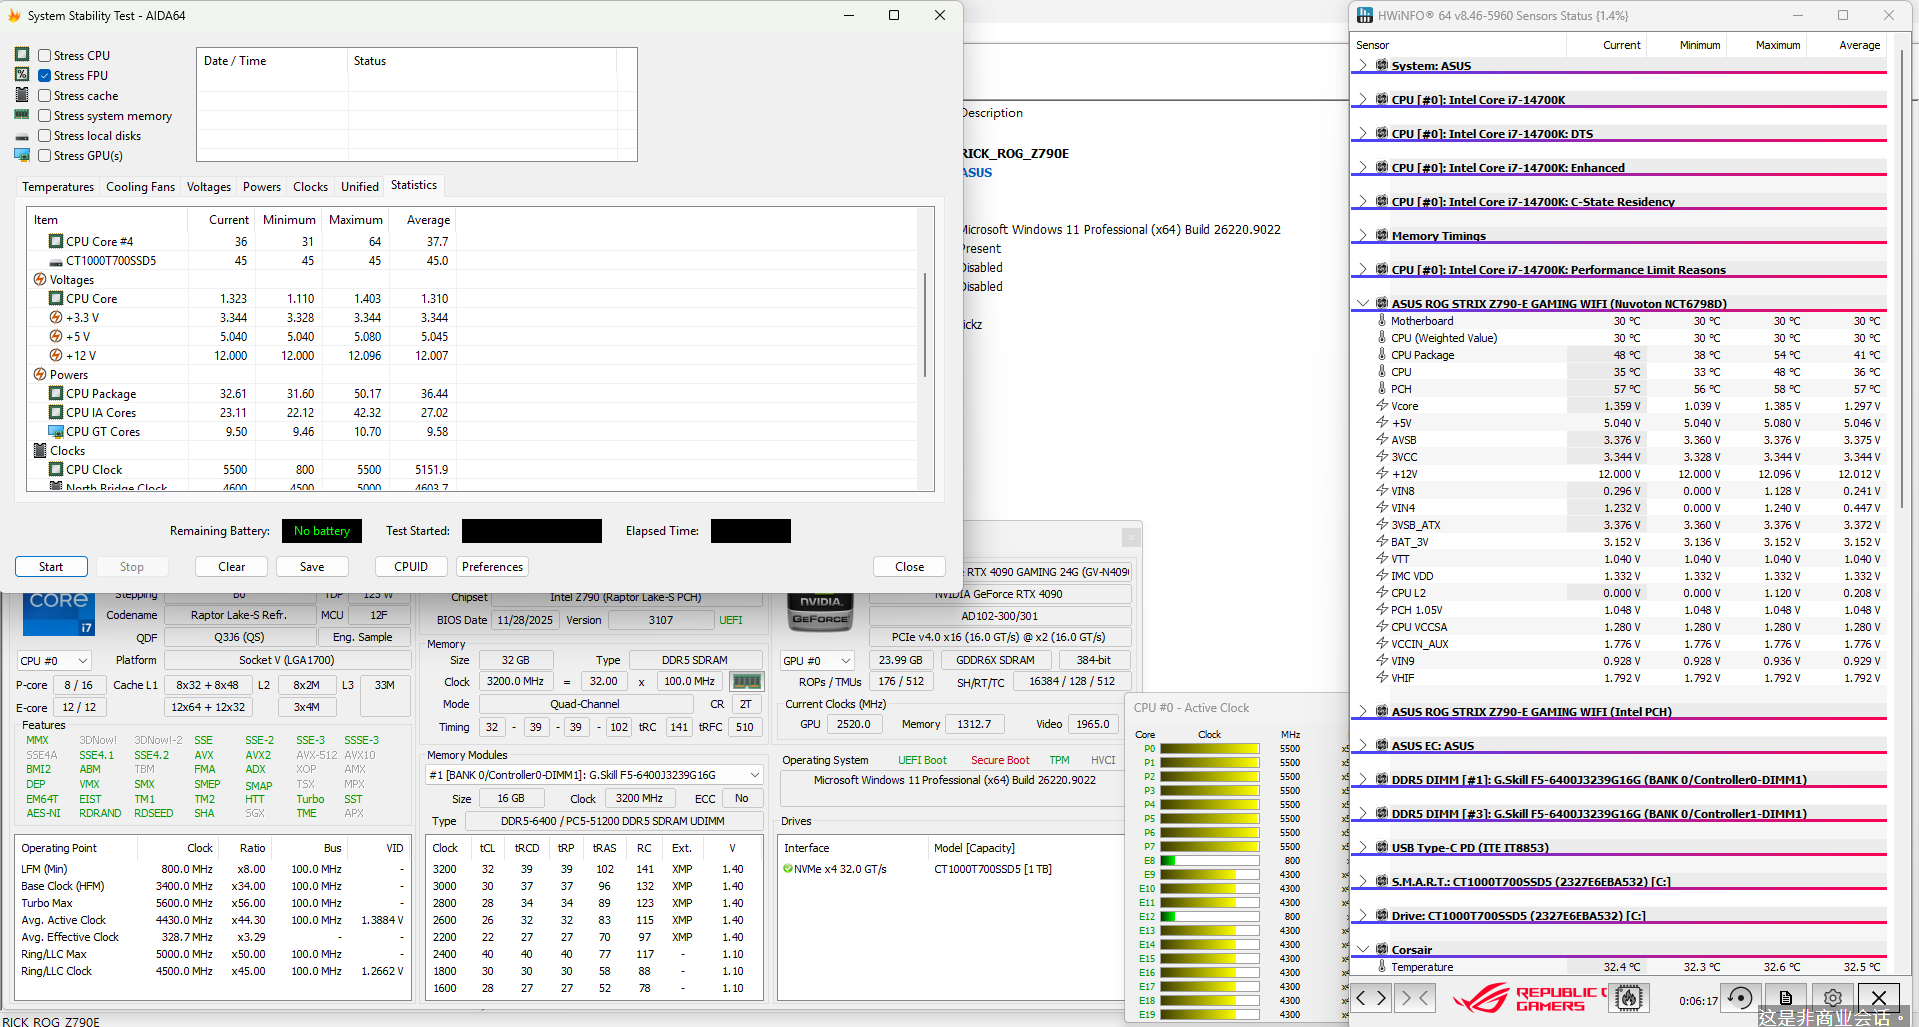The image size is (1919, 1027).
Task: Click HWiNFO collapse-columns arrows button
Action: [x=1415, y=997]
